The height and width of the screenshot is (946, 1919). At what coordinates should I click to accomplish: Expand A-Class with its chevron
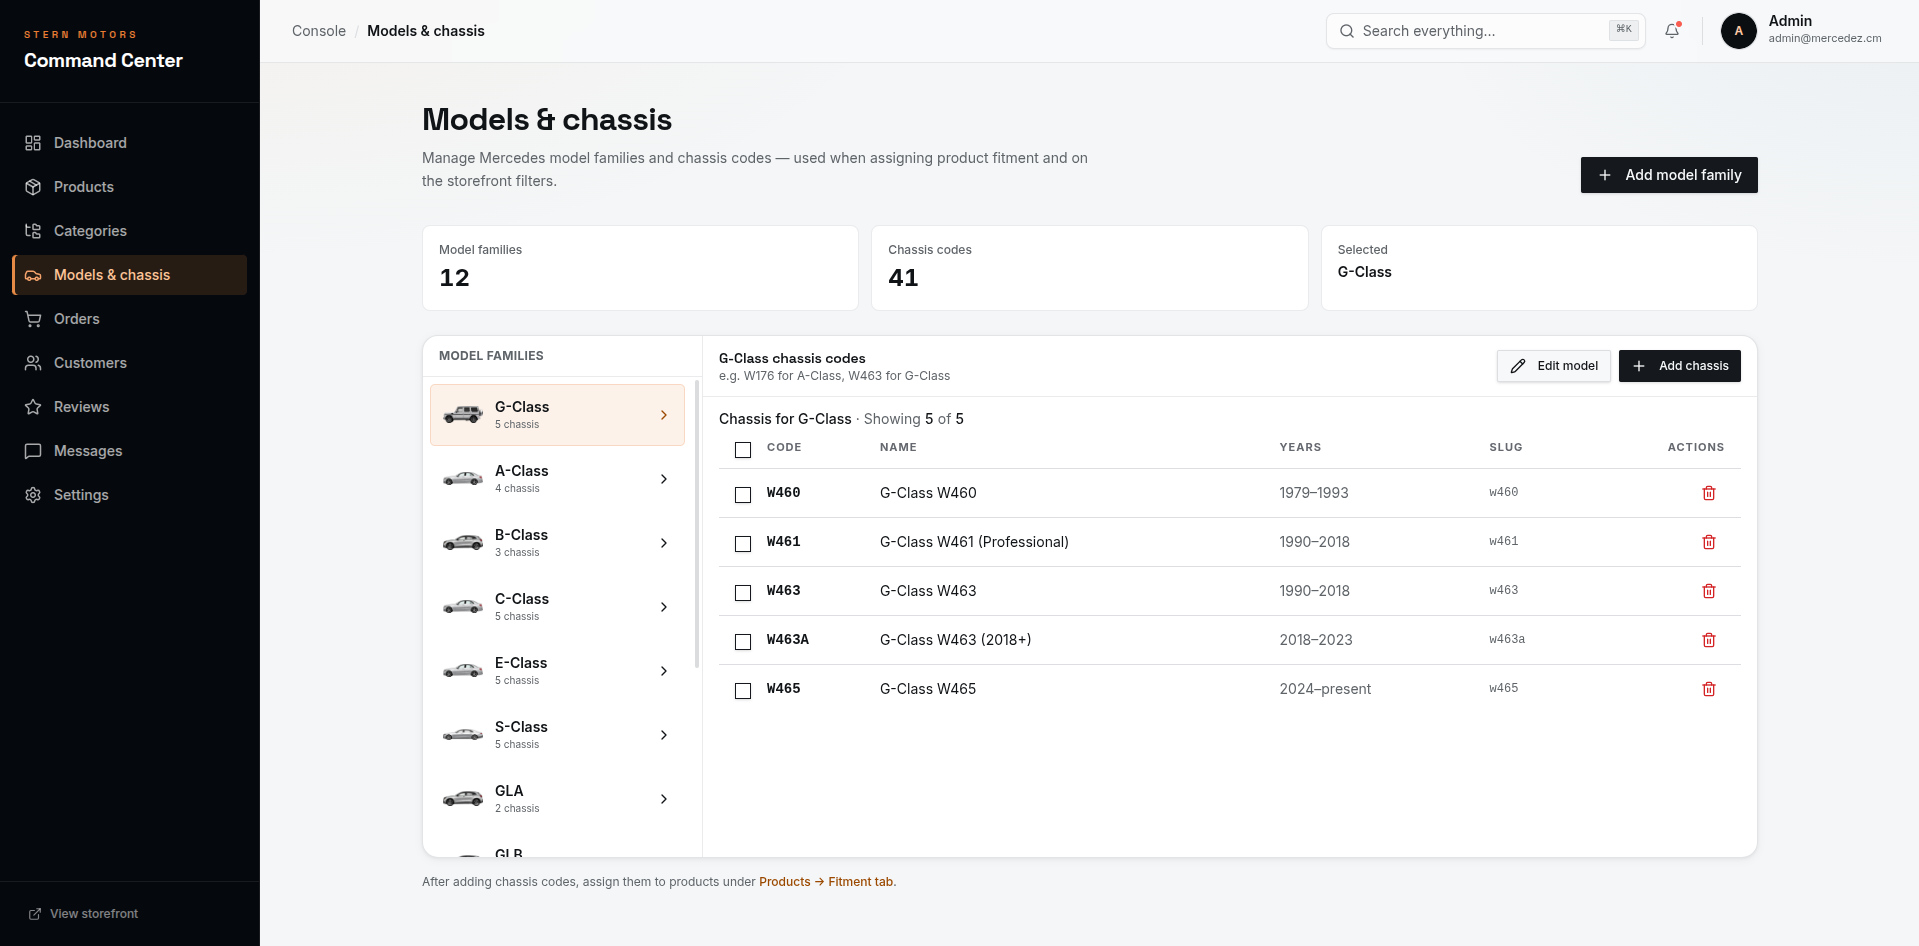point(664,479)
